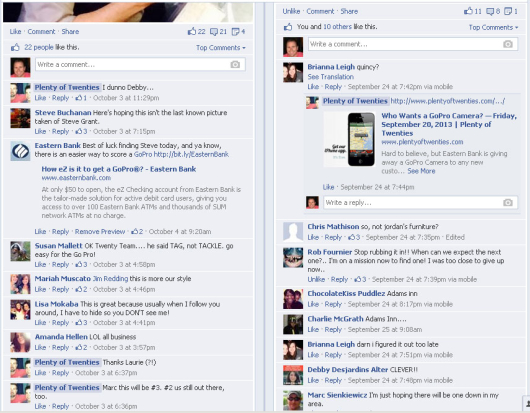Click 'Edited' label on Chris Mathison's comment
This screenshot has width=530, height=413.
[x=455, y=237]
